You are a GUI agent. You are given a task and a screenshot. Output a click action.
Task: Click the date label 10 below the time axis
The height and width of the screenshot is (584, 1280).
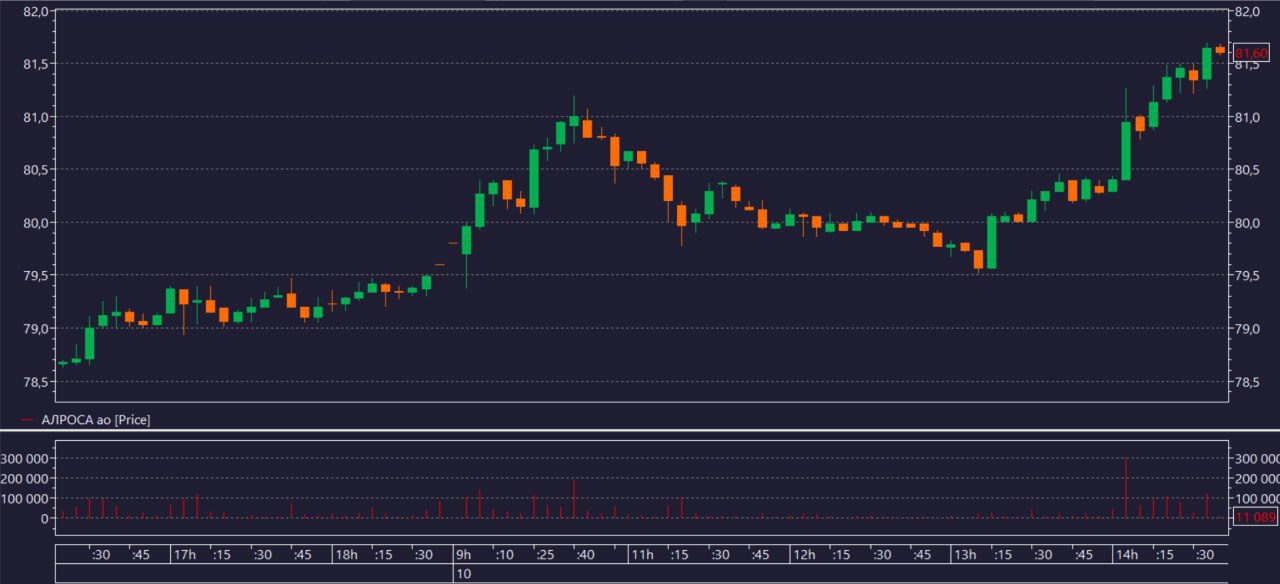464,574
